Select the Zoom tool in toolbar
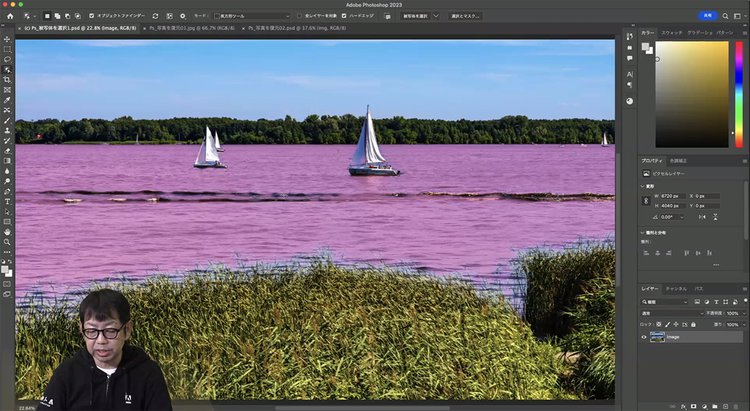This screenshot has height=411, width=750. click(7, 242)
